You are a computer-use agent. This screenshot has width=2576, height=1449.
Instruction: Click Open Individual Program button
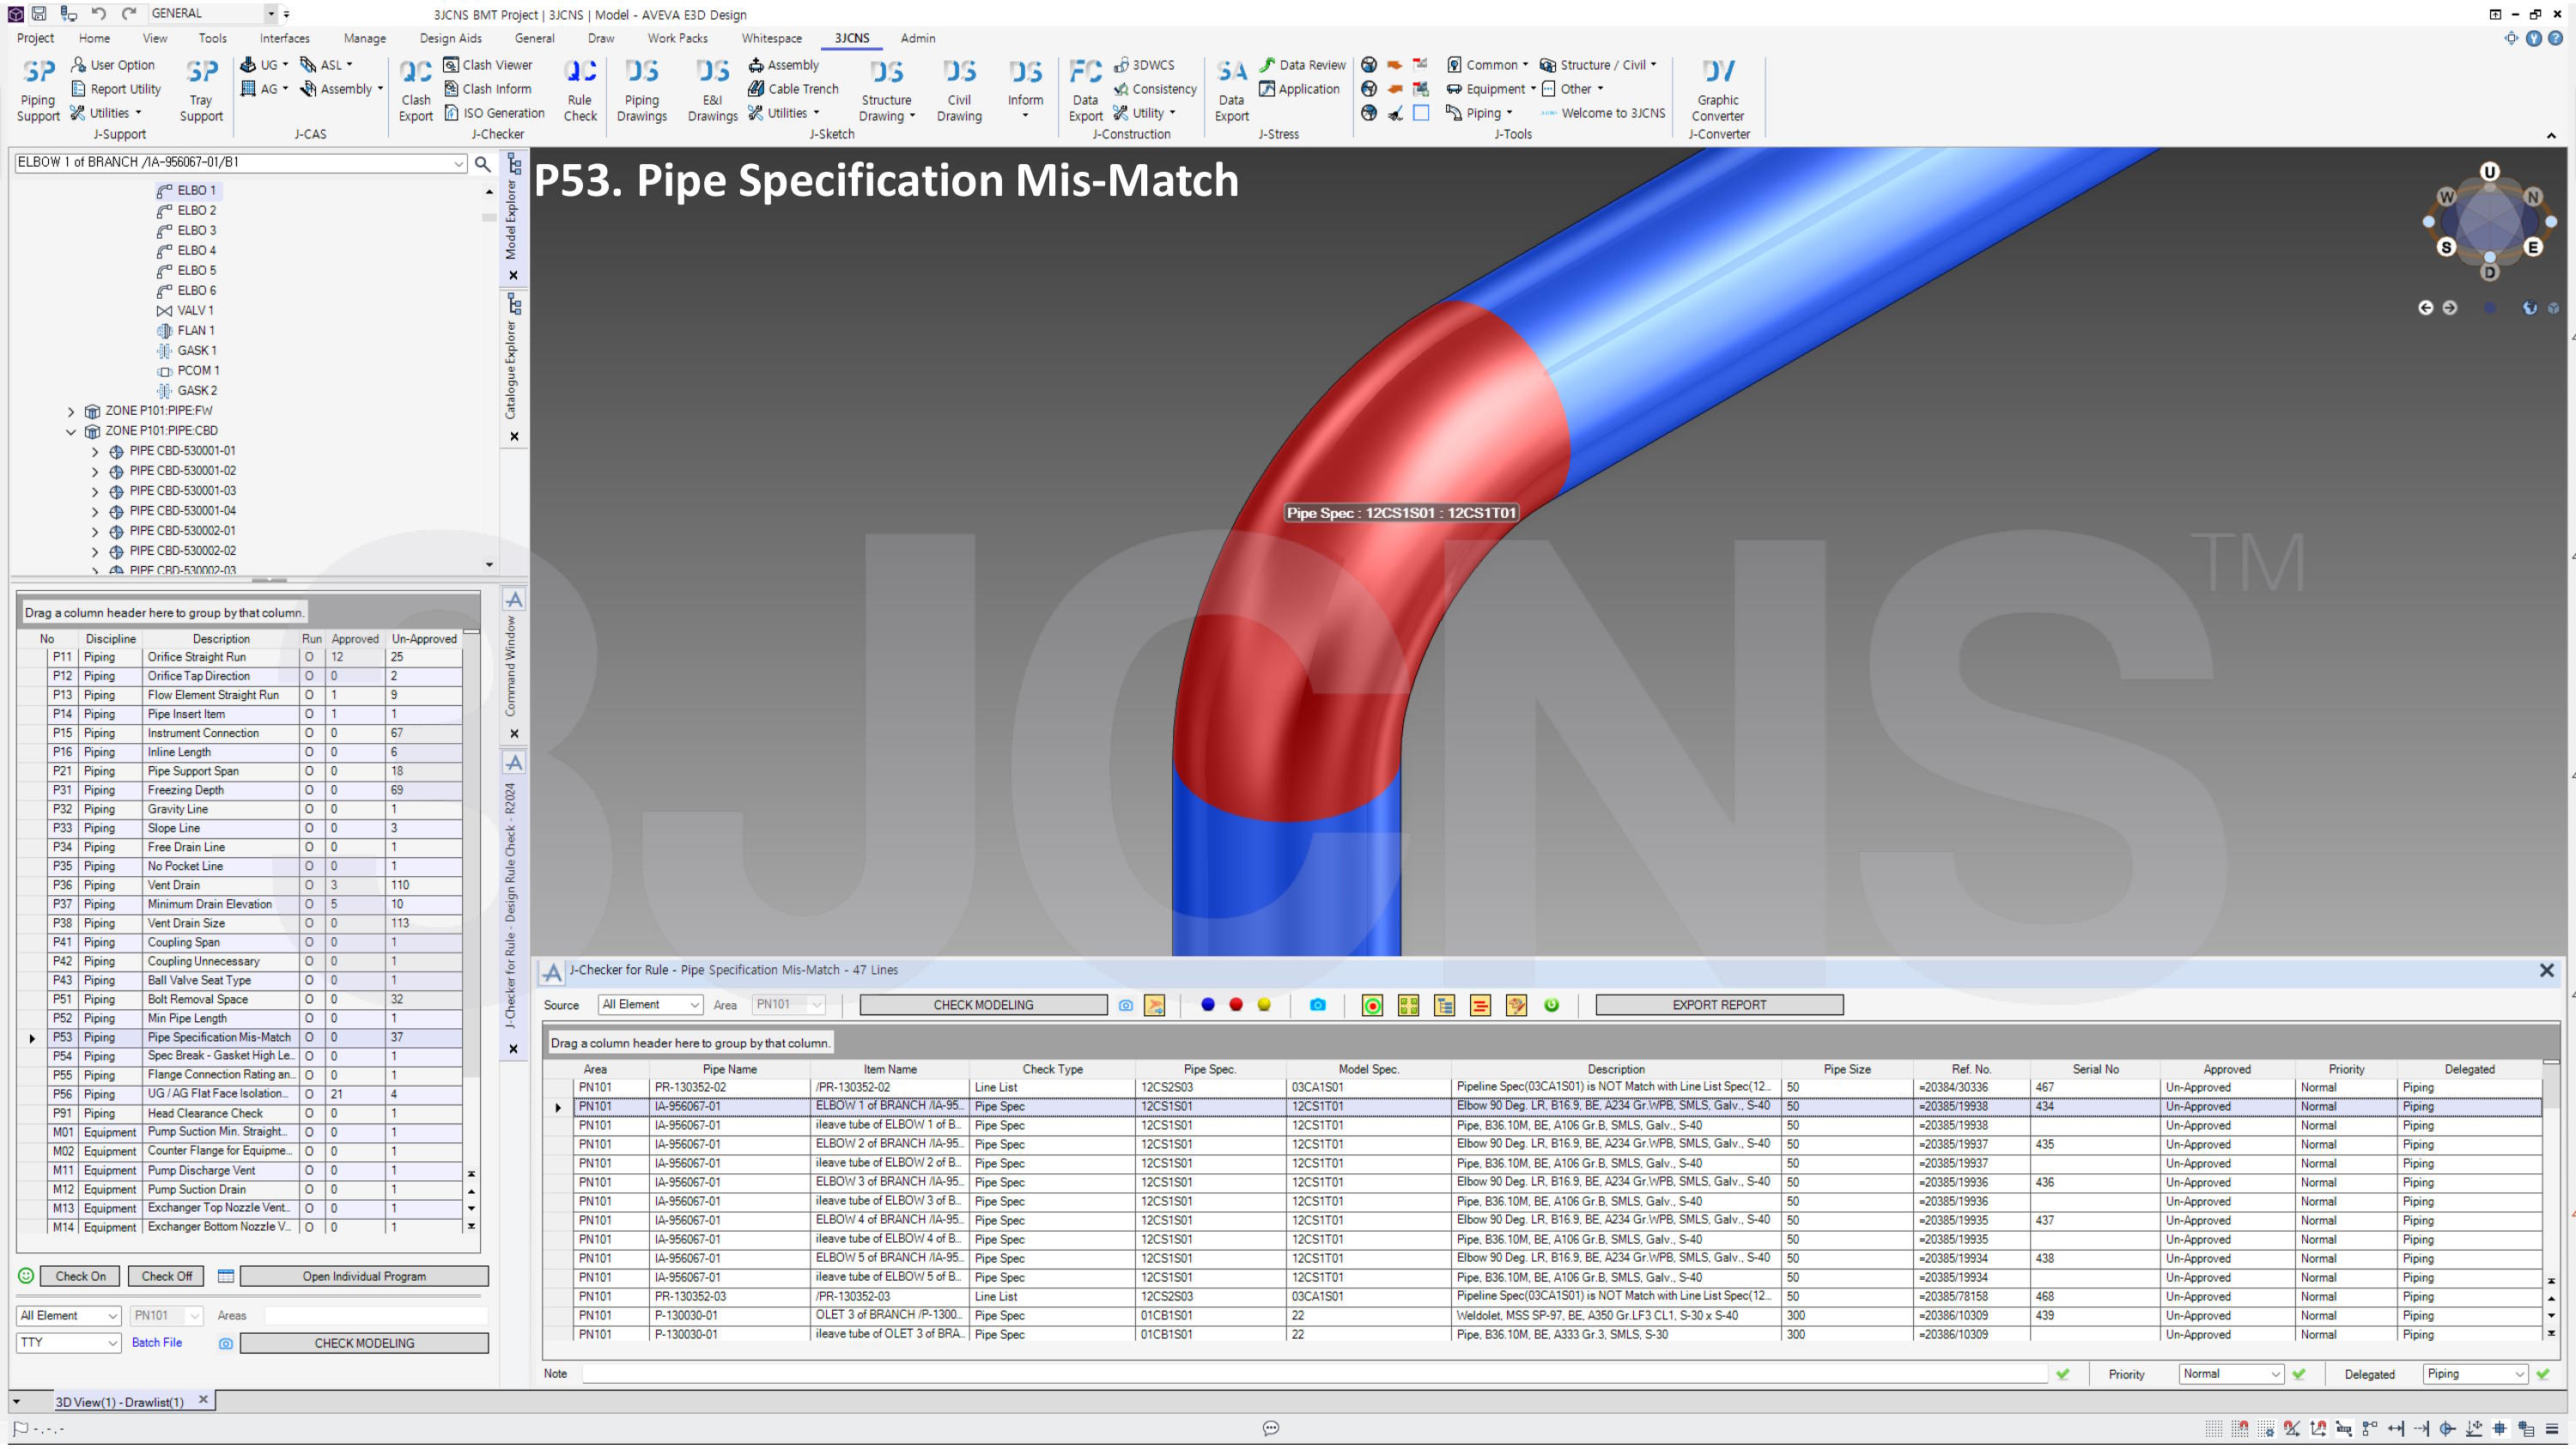click(364, 1276)
